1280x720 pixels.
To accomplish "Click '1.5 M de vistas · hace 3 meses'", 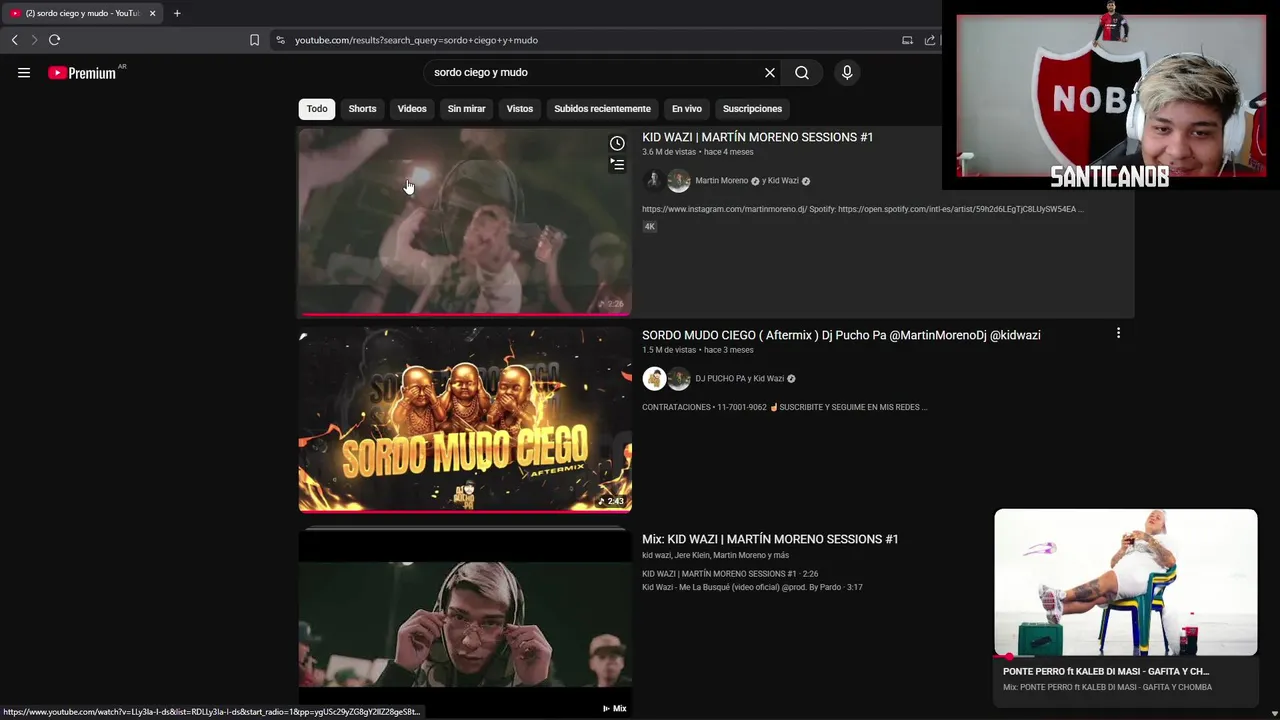I will pos(698,350).
